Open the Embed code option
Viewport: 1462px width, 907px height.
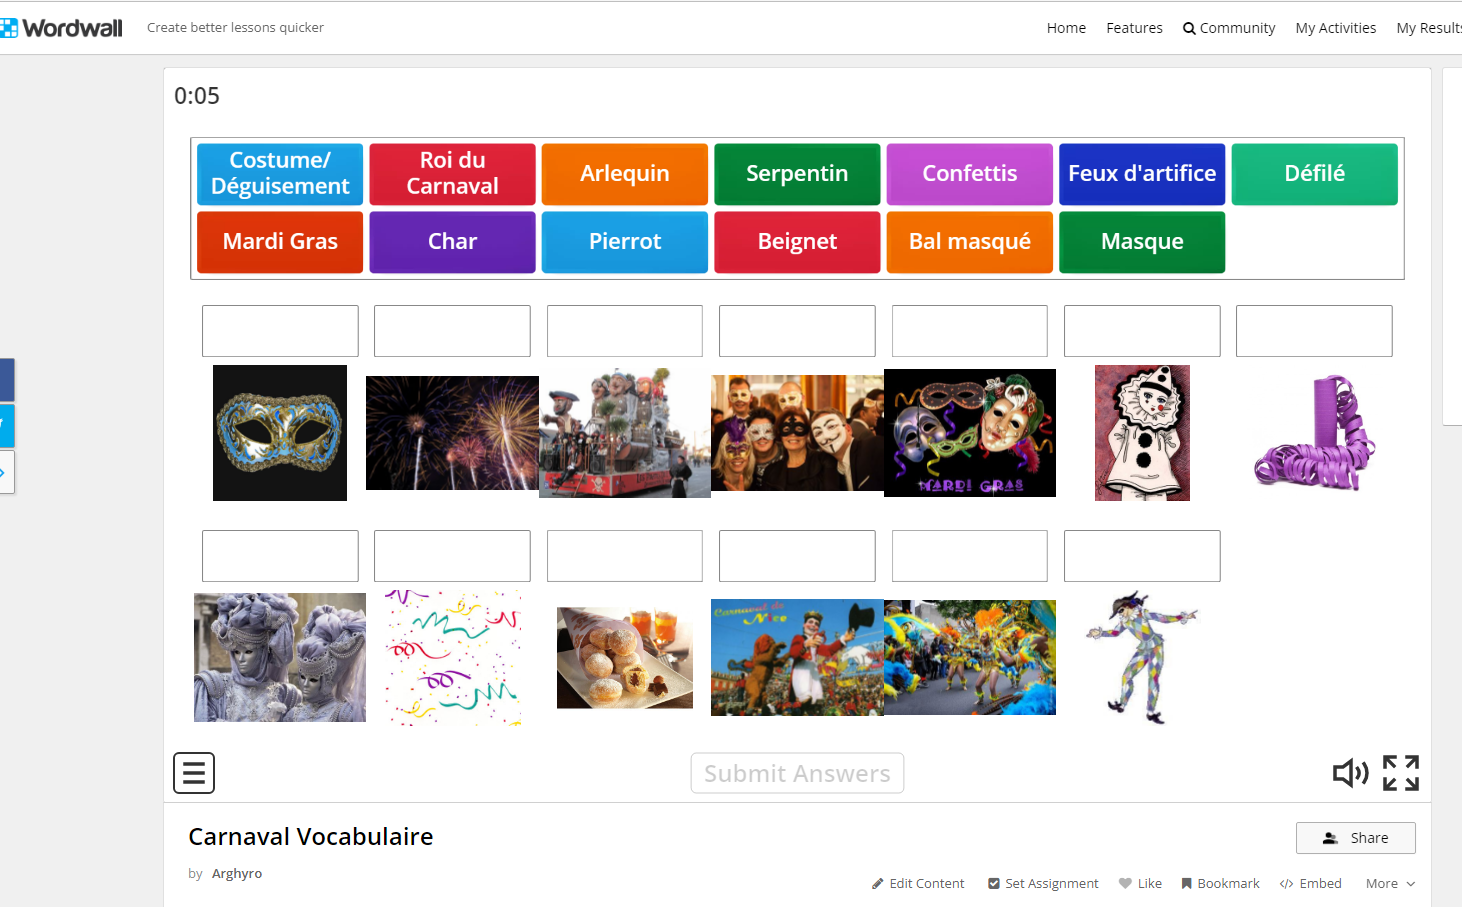(x=1310, y=884)
